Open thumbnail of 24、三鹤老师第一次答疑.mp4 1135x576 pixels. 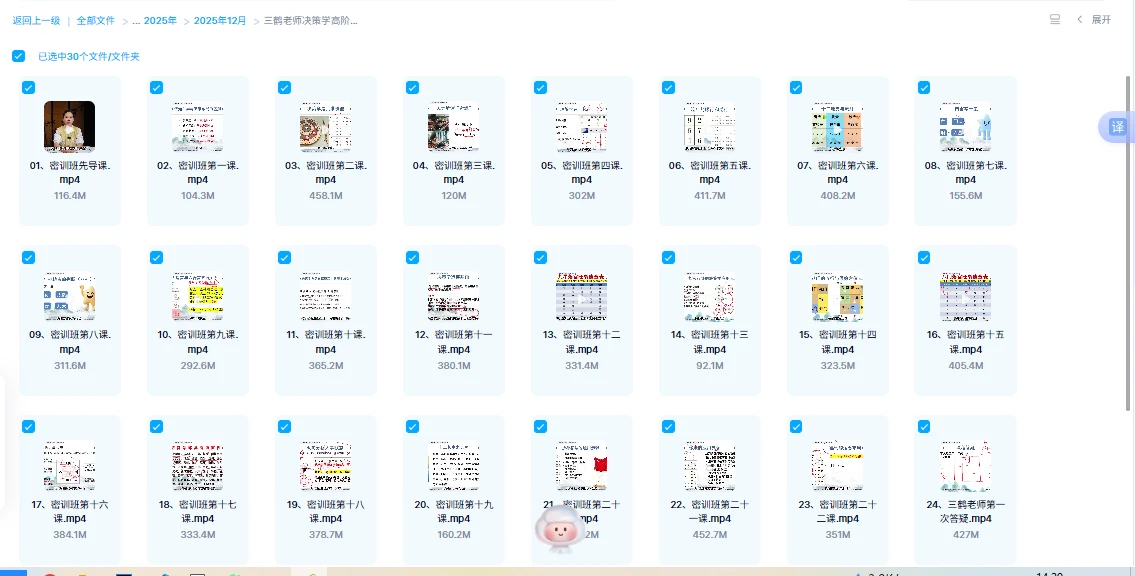(966, 466)
